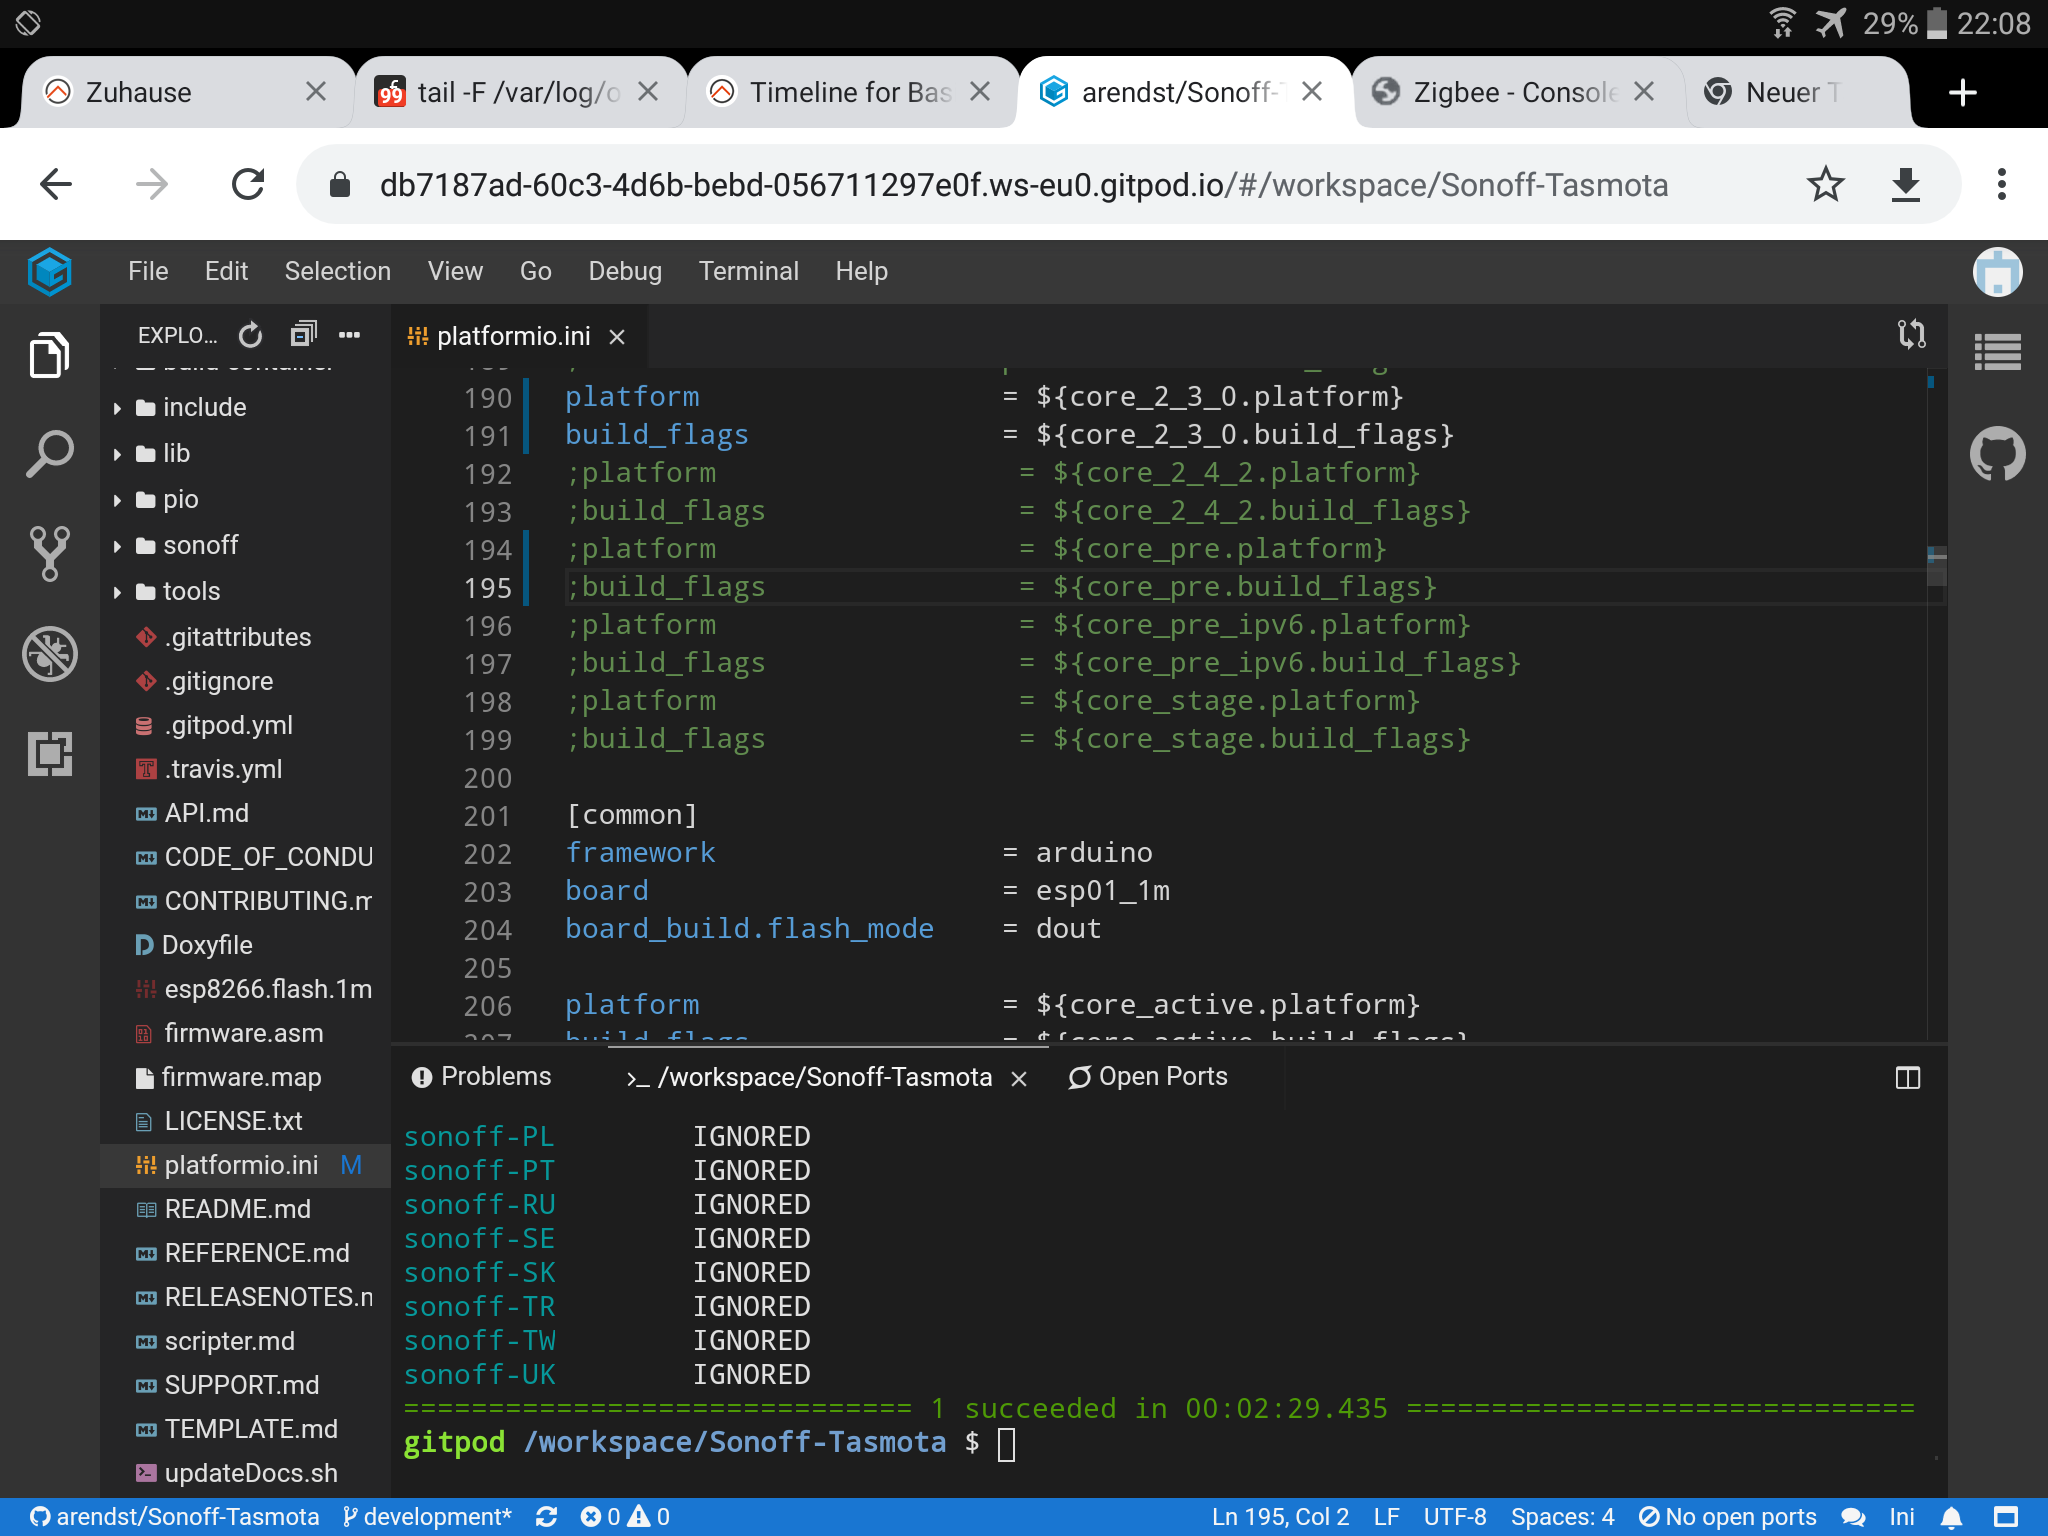Click No open ports status item
This screenshot has width=2048, height=1536.
[1727, 1517]
